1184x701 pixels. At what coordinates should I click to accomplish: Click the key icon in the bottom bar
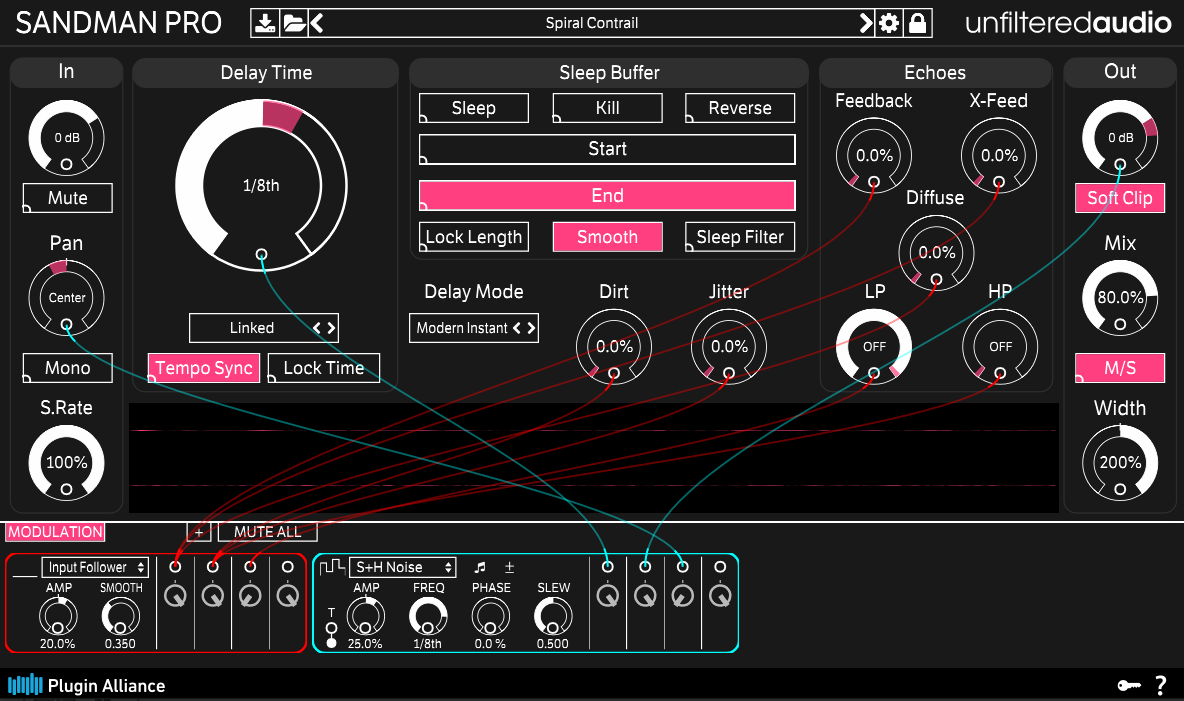pos(1131,685)
